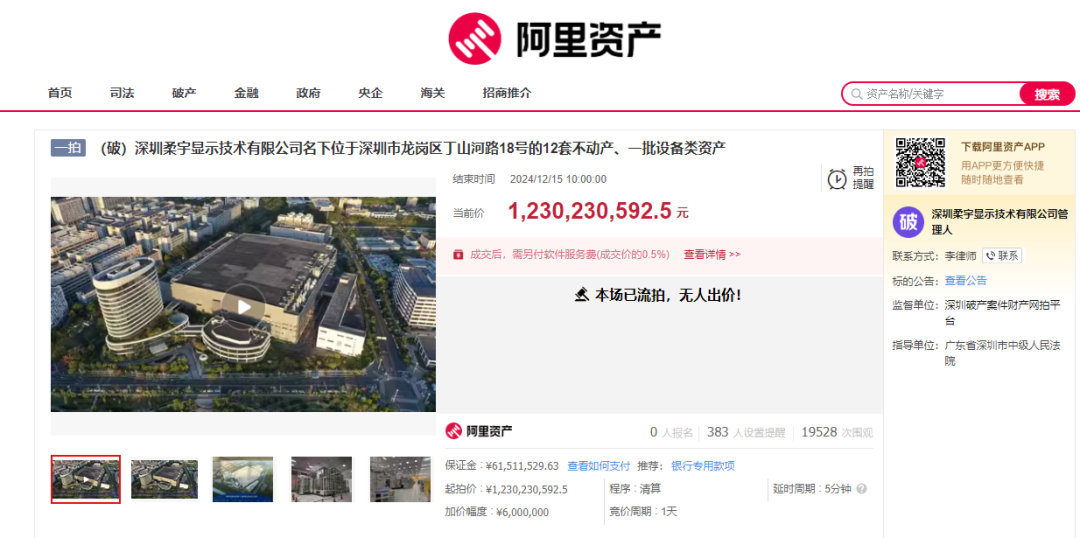Go to the 破产 section
1080x538 pixels.
(184, 93)
